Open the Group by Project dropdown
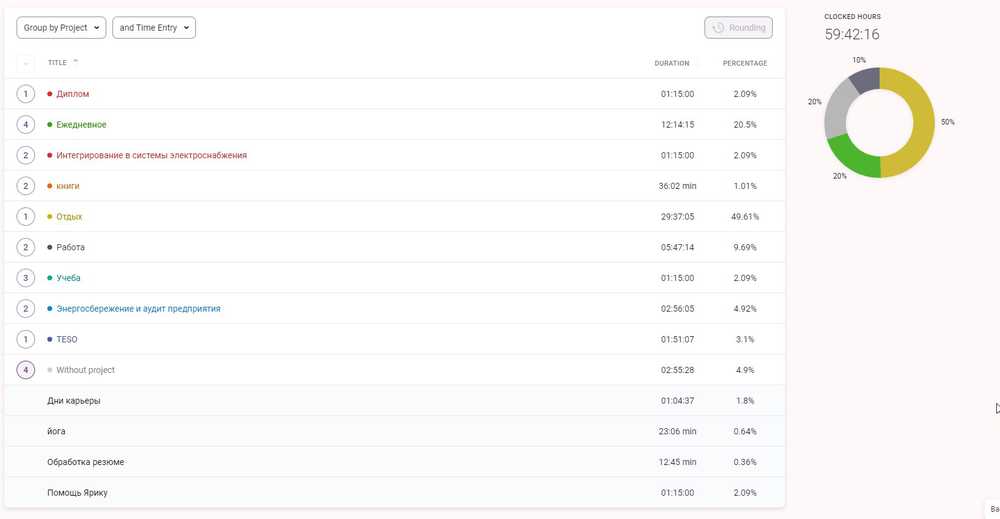 click(62, 28)
